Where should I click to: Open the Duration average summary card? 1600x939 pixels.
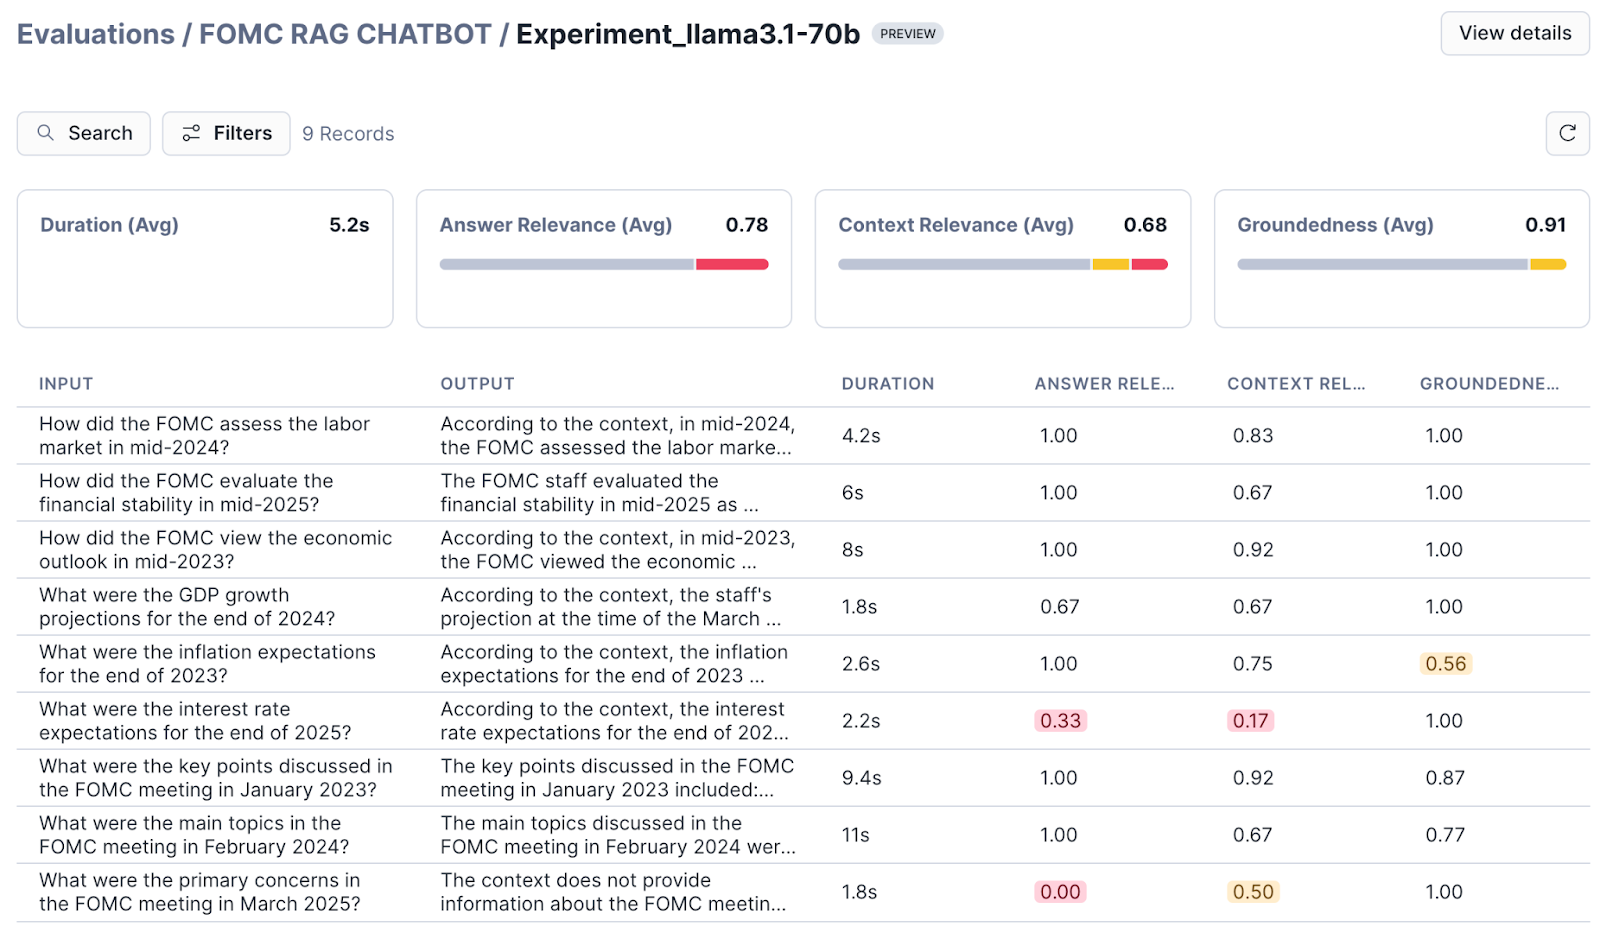[x=205, y=258]
